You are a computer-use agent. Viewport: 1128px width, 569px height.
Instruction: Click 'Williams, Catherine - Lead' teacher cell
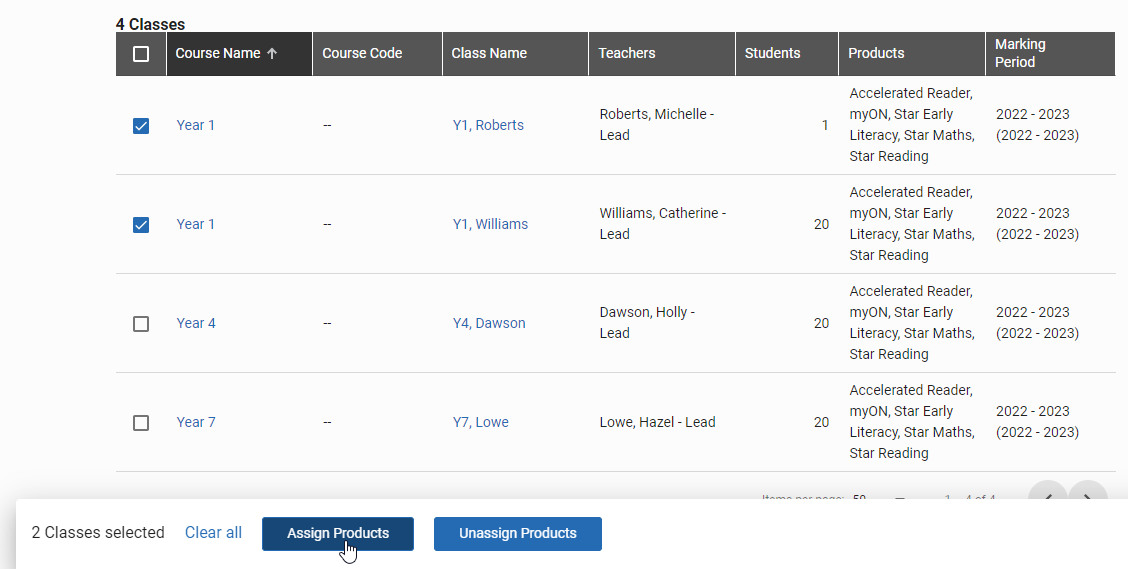coord(663,224)
